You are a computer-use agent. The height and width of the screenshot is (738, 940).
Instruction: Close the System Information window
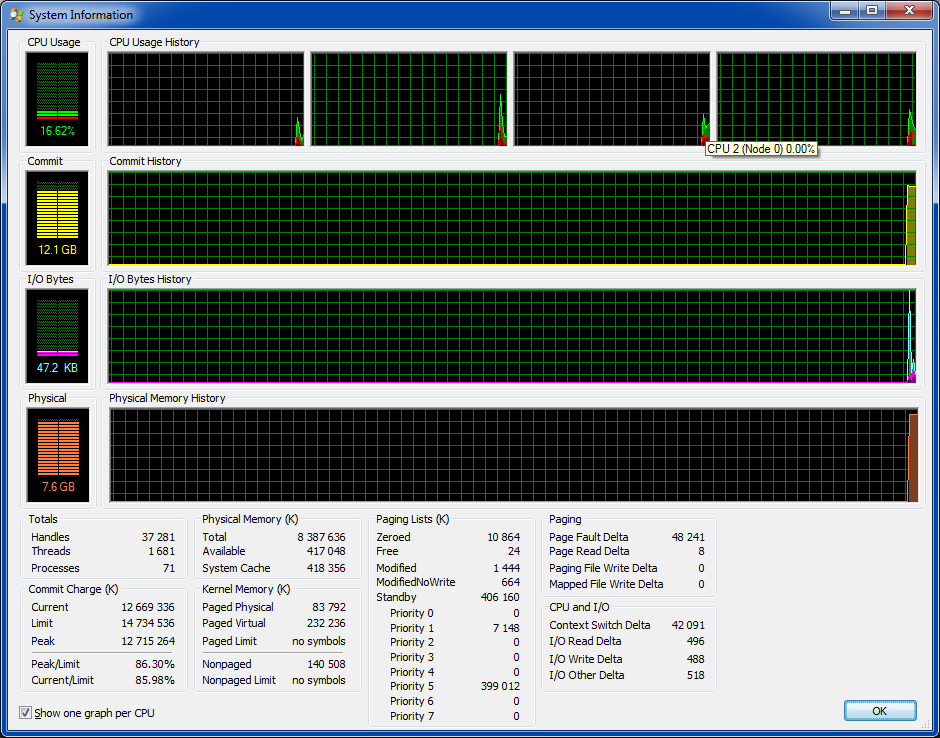[x=908, y=10]
